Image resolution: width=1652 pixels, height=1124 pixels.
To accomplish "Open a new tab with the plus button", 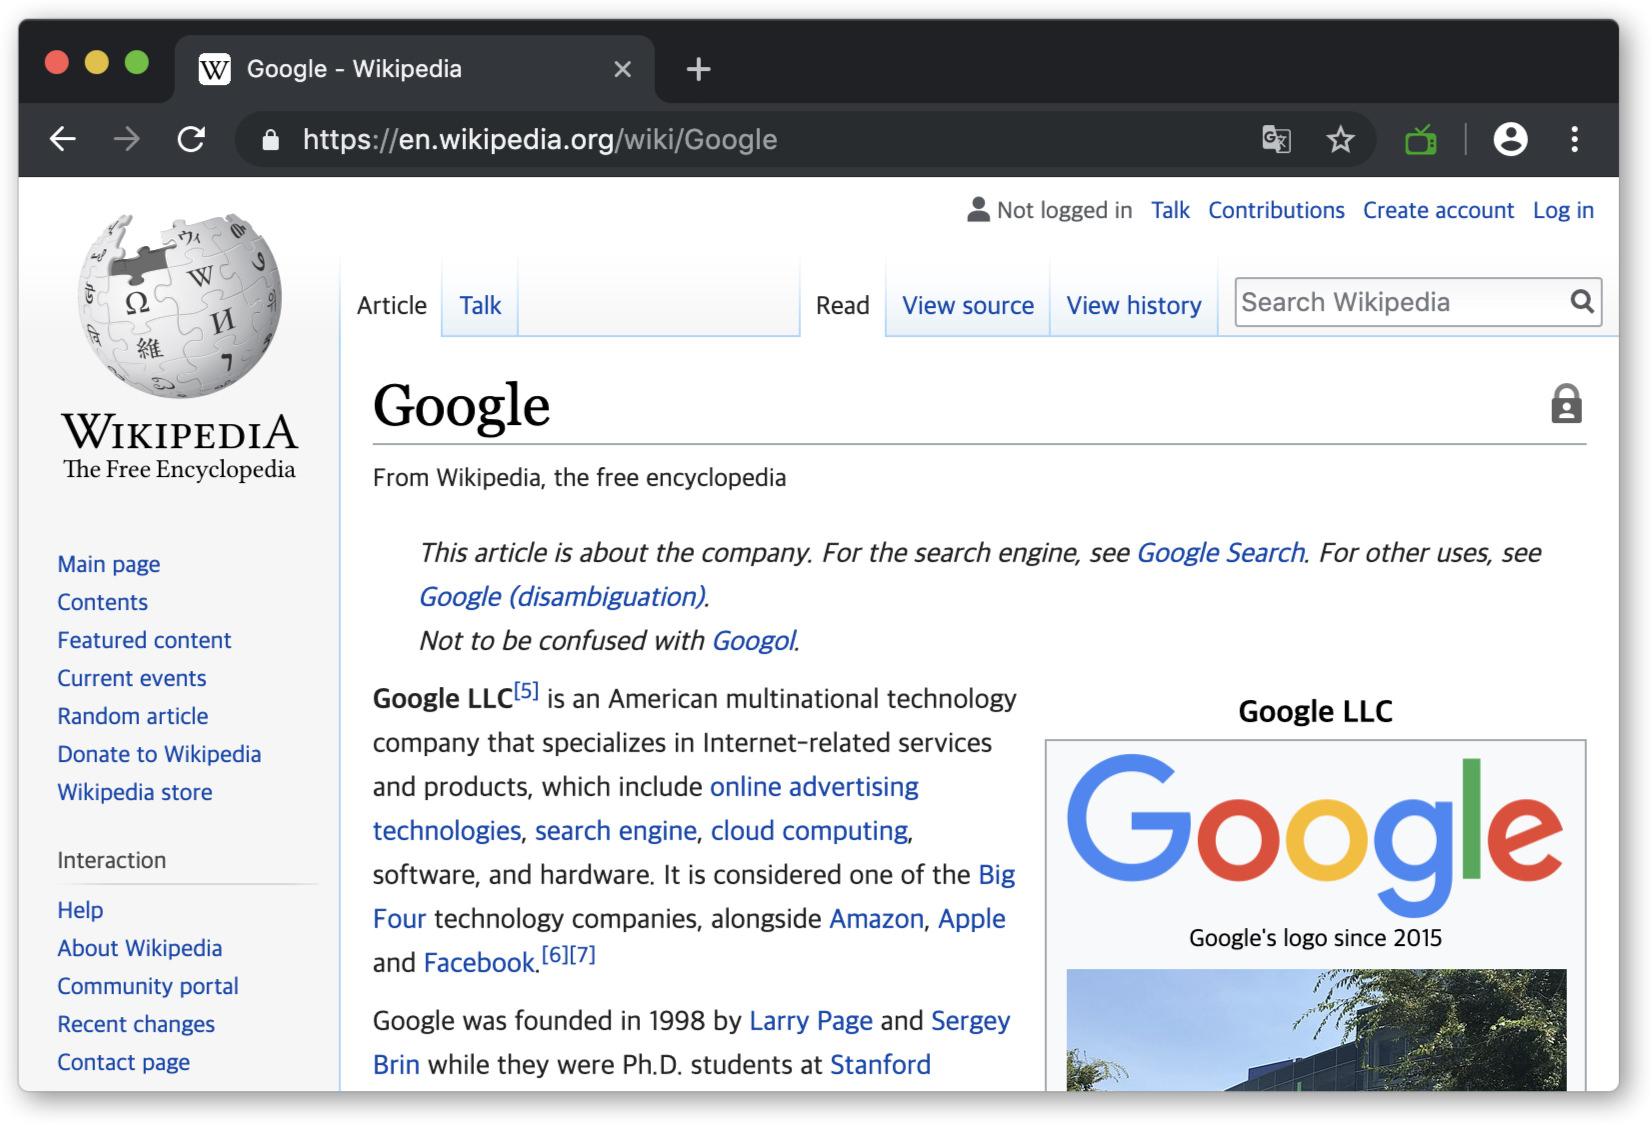I will (x=698, y=69).
